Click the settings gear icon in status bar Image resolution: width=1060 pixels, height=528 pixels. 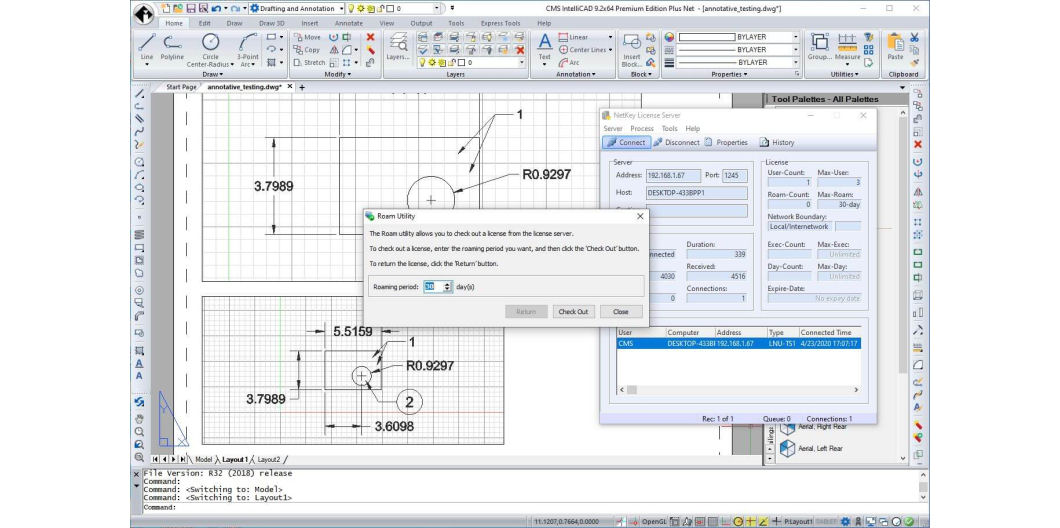click(x=845, y=521)
